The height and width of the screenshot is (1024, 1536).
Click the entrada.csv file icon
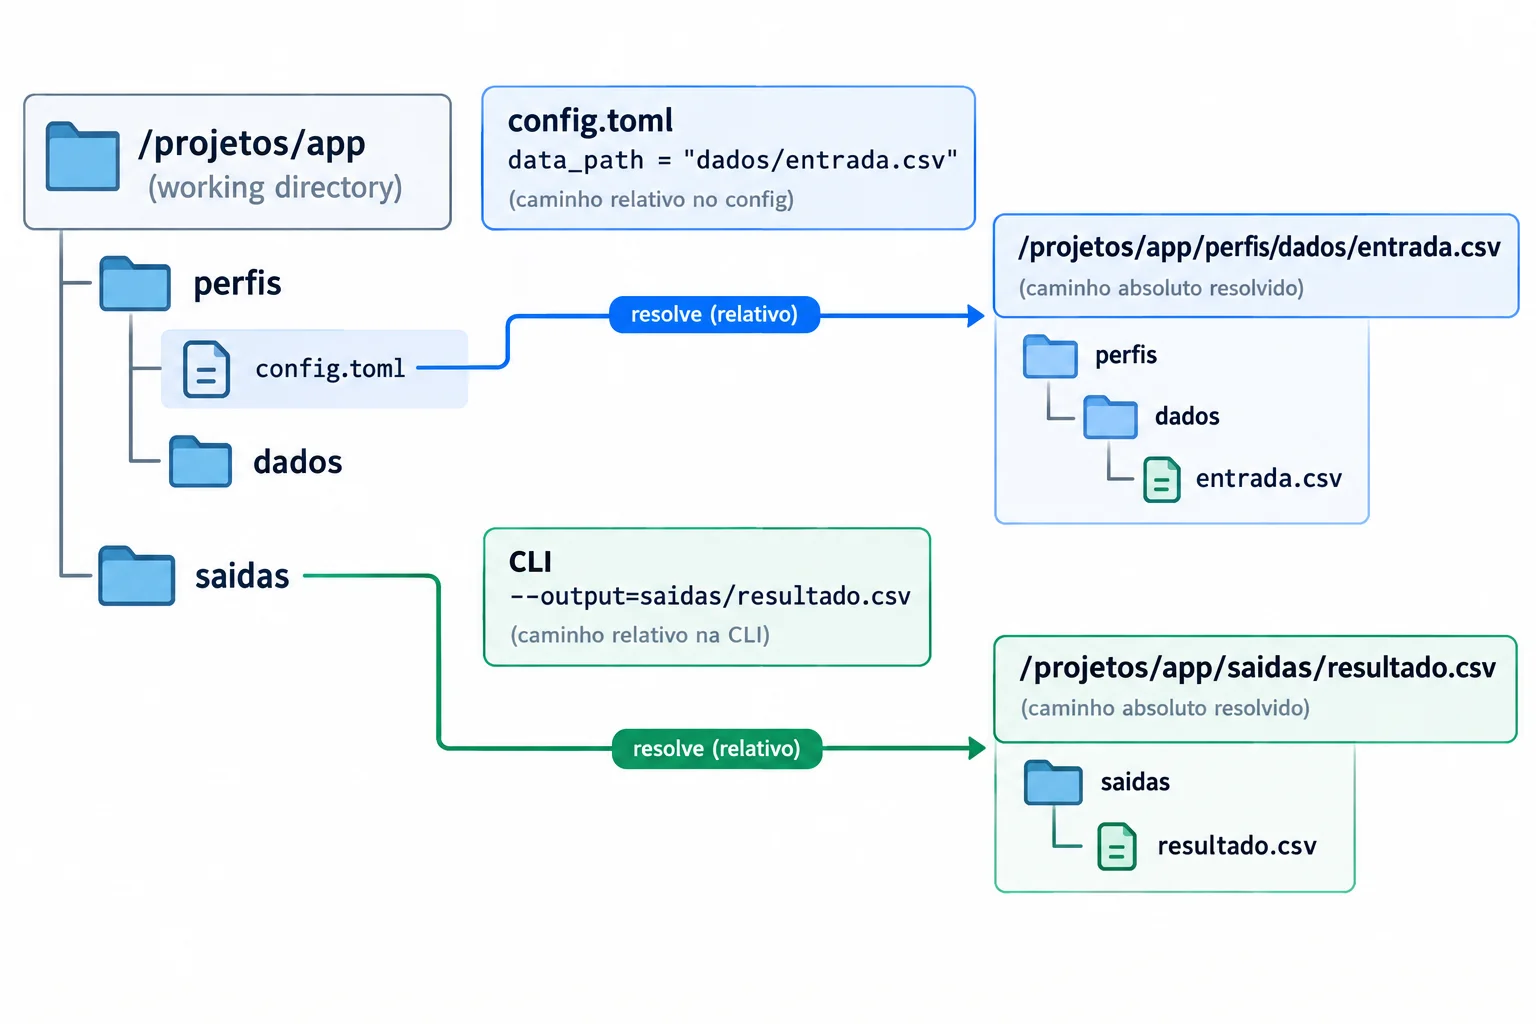1162,479
